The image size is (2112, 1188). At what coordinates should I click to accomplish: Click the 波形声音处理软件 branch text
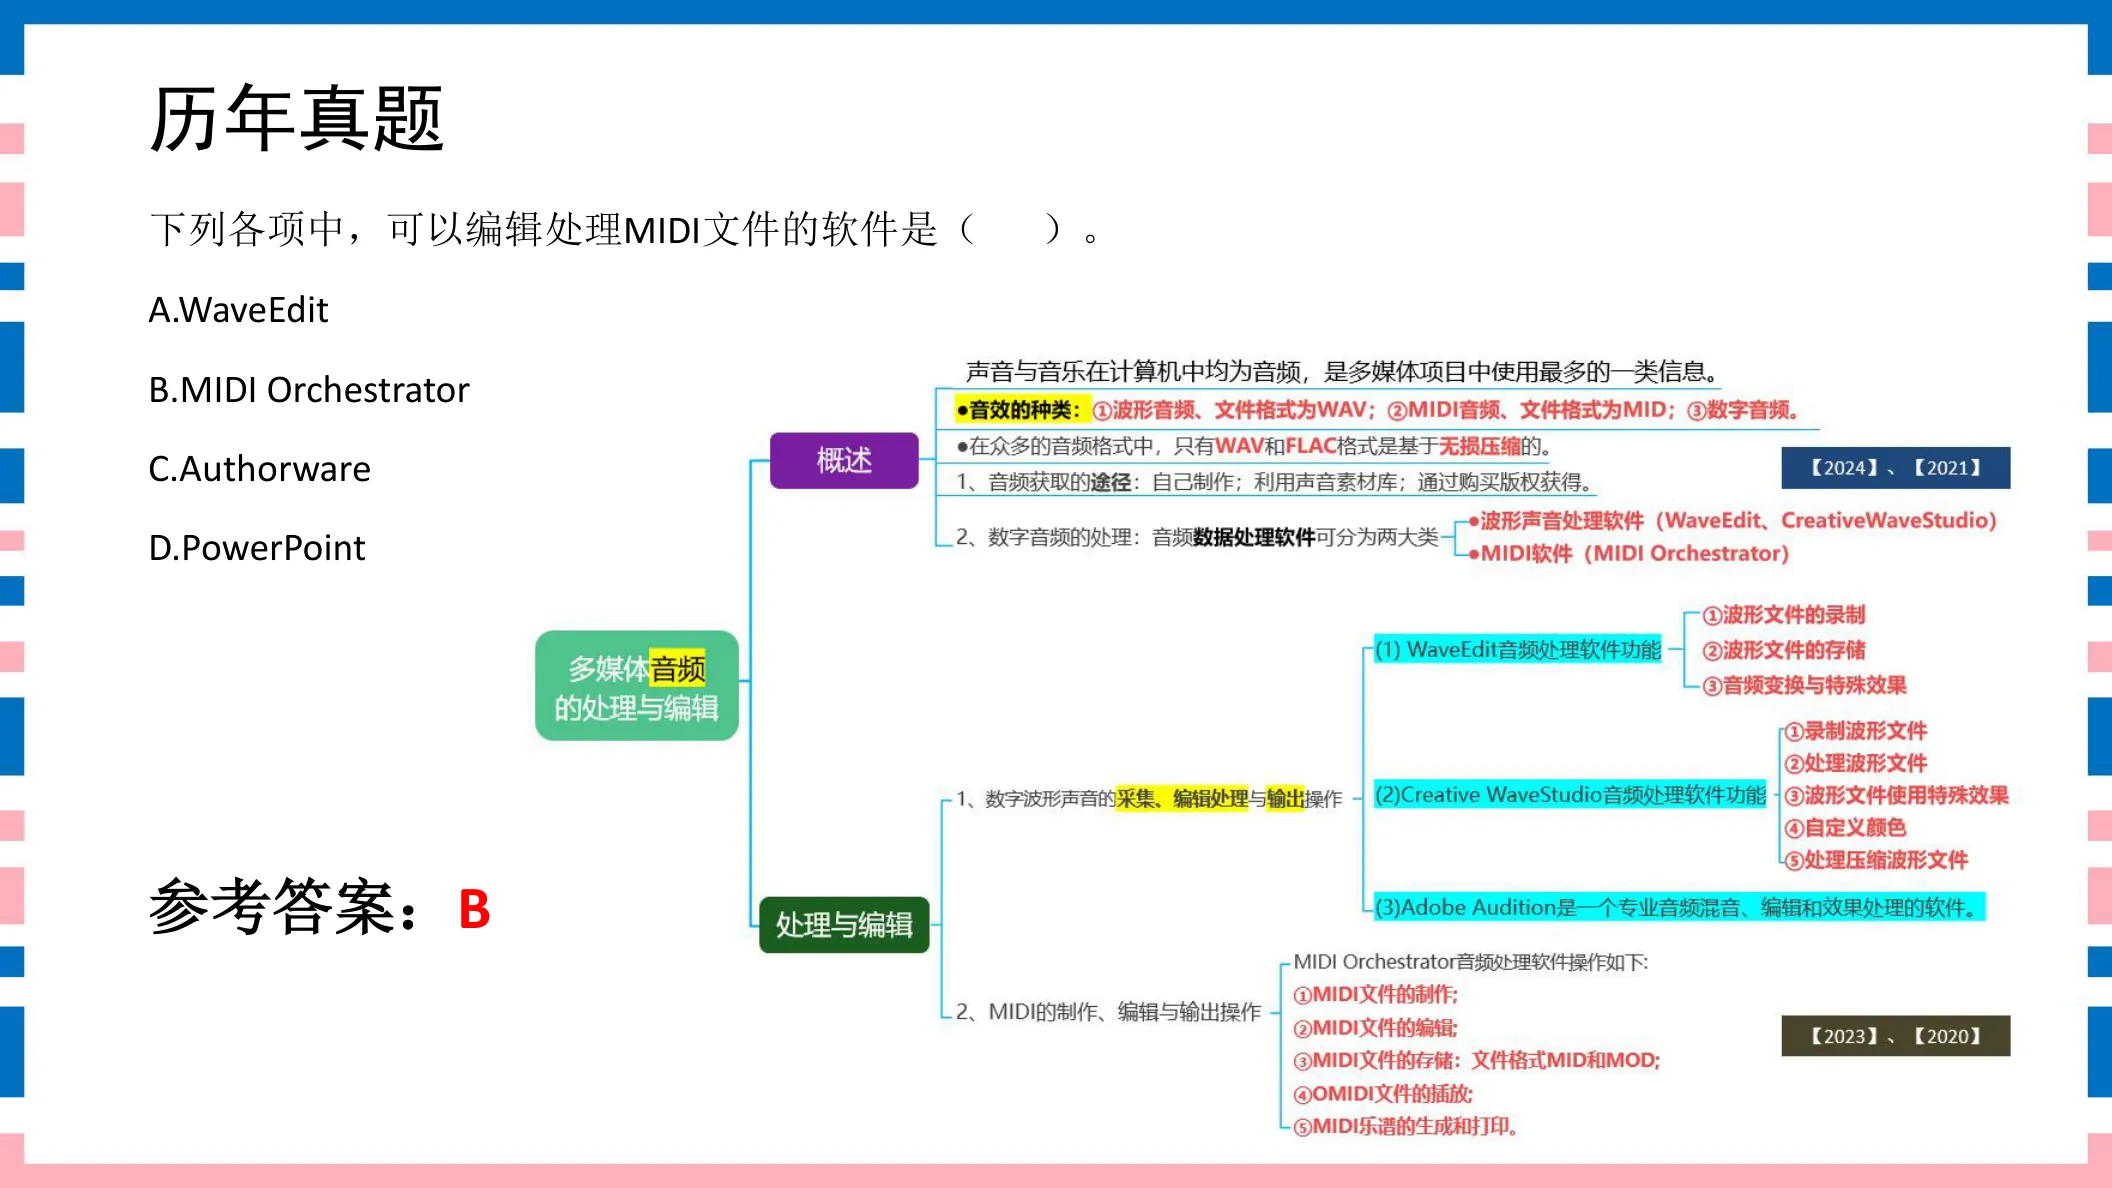click(x=1732, y=520)
